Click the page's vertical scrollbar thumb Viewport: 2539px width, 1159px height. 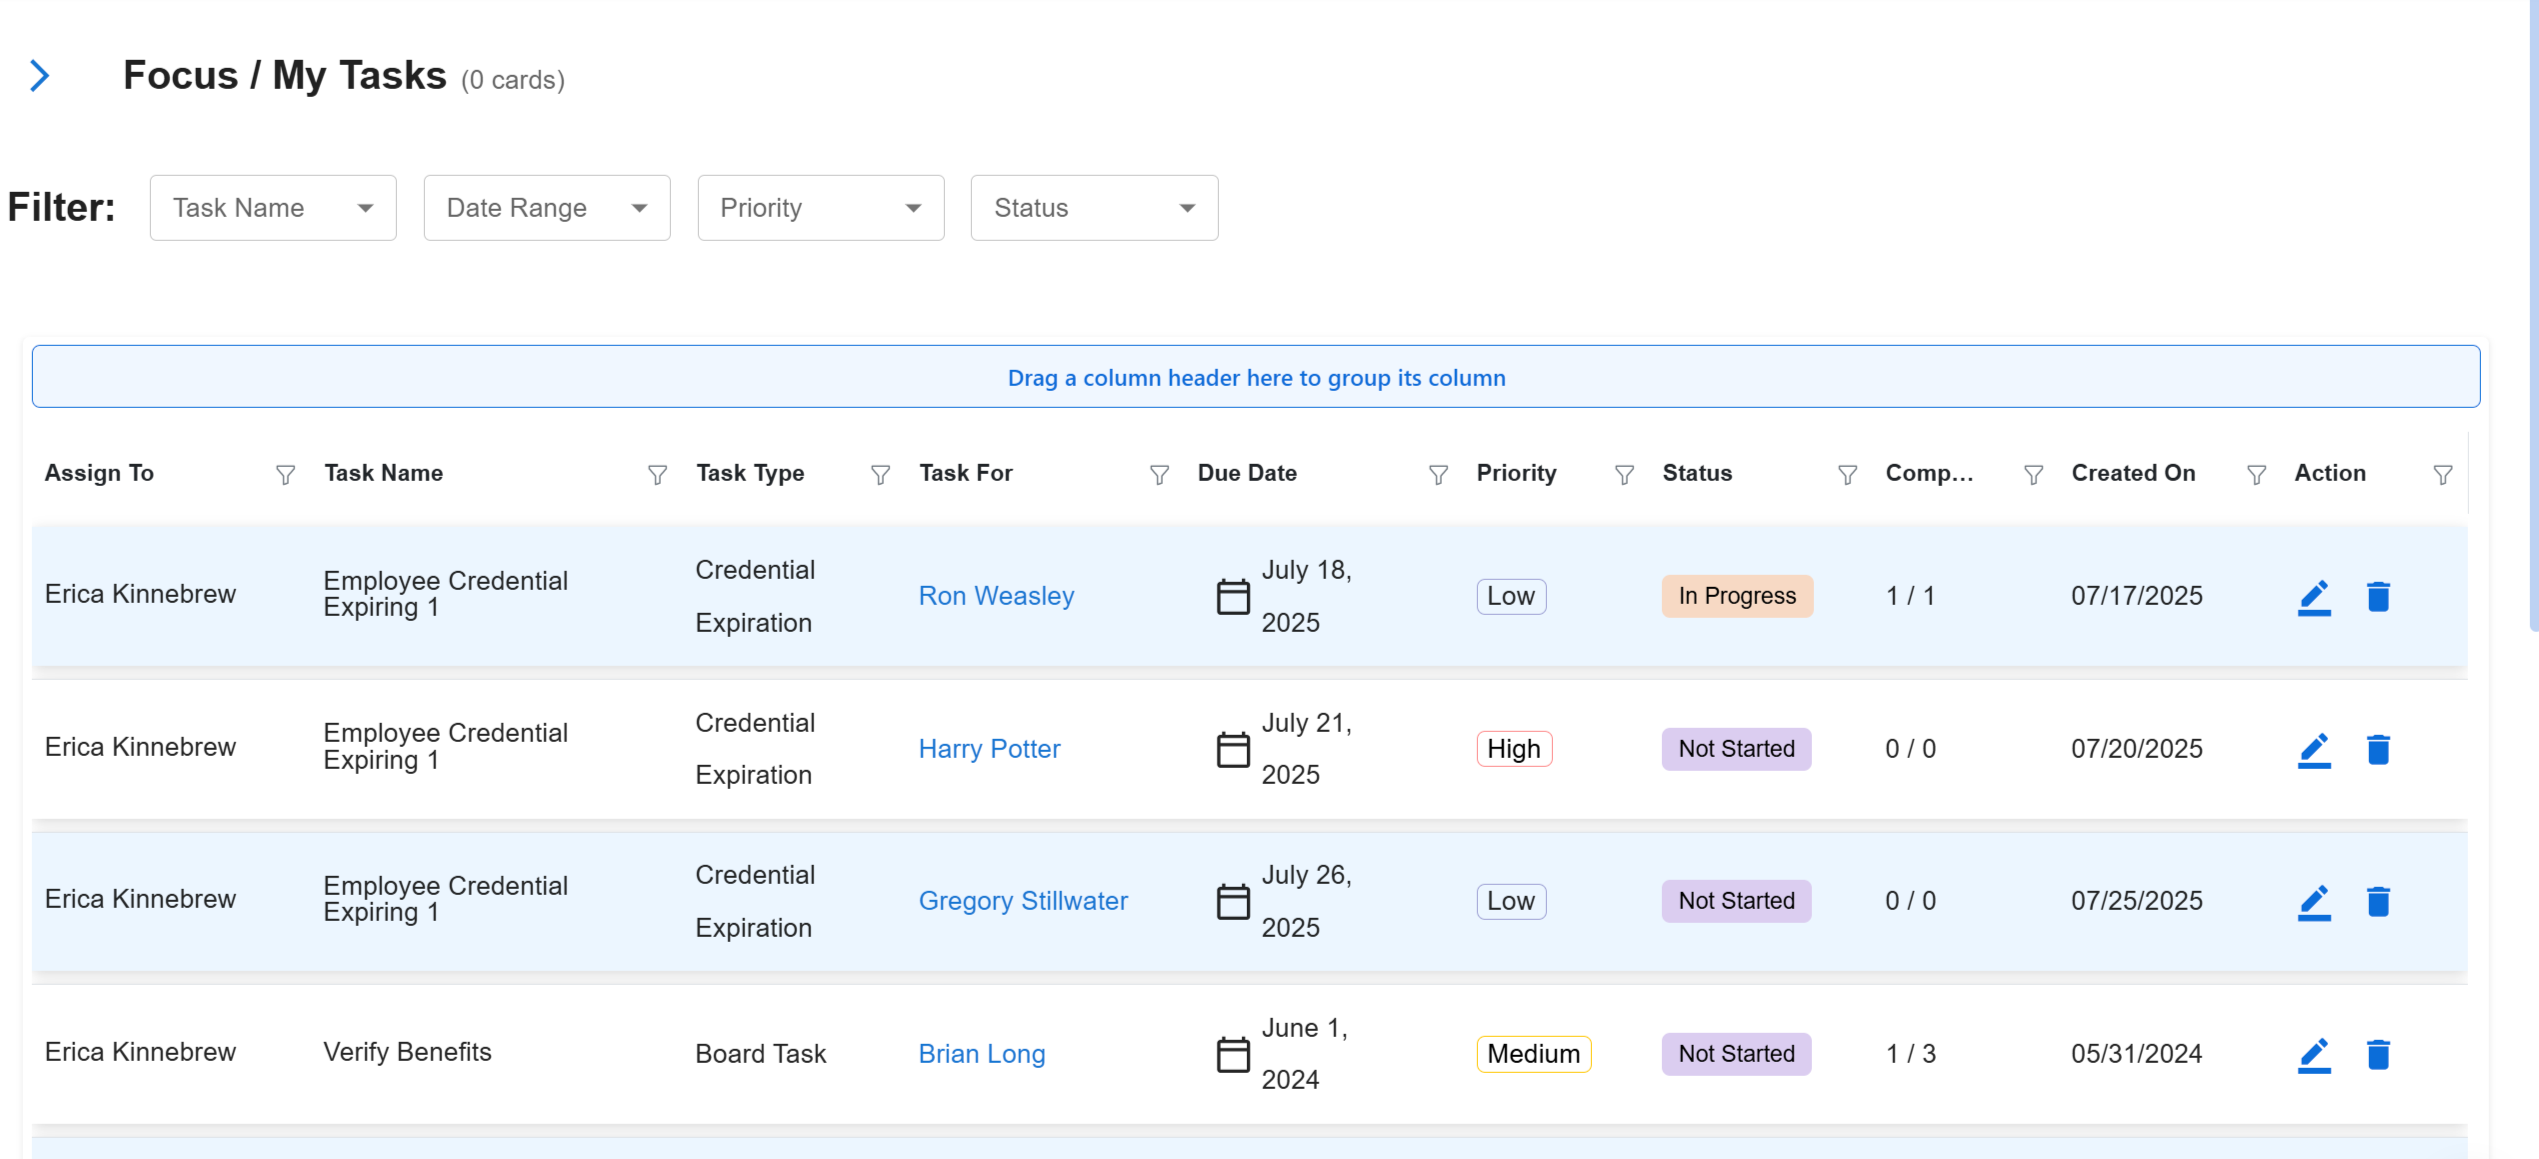click(x=2533, y=315)
